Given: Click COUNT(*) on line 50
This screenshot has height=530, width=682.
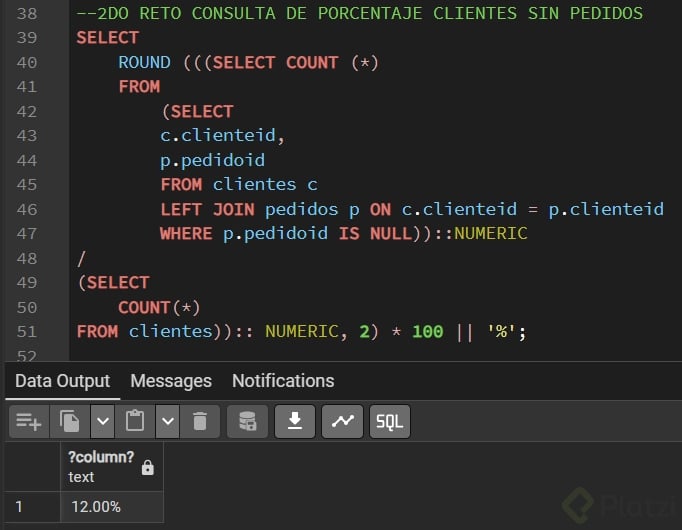Looking at the screenshot, I should pos(159,308).
